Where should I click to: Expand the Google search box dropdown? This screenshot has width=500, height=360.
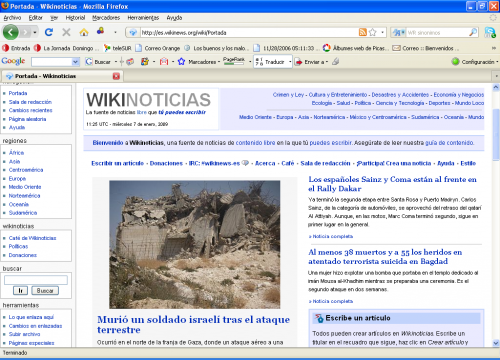click(75, 62)
